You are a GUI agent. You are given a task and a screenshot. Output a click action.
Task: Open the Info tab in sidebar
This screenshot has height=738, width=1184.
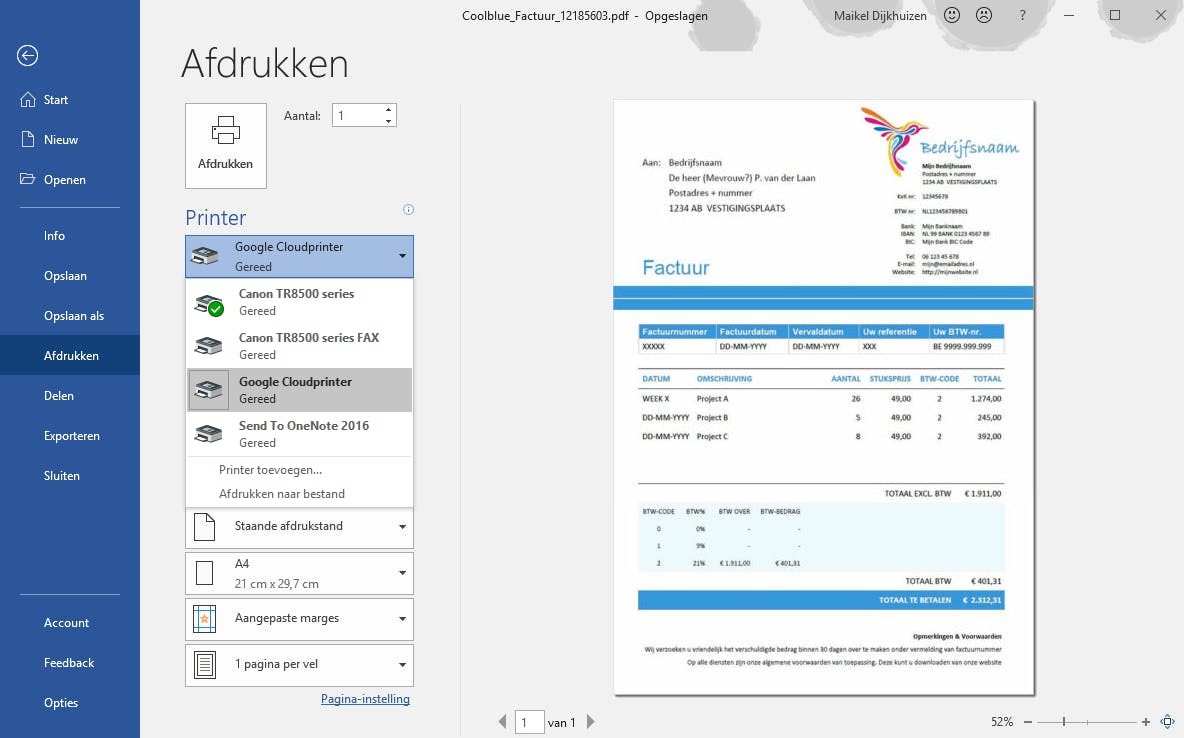point(69,236)
